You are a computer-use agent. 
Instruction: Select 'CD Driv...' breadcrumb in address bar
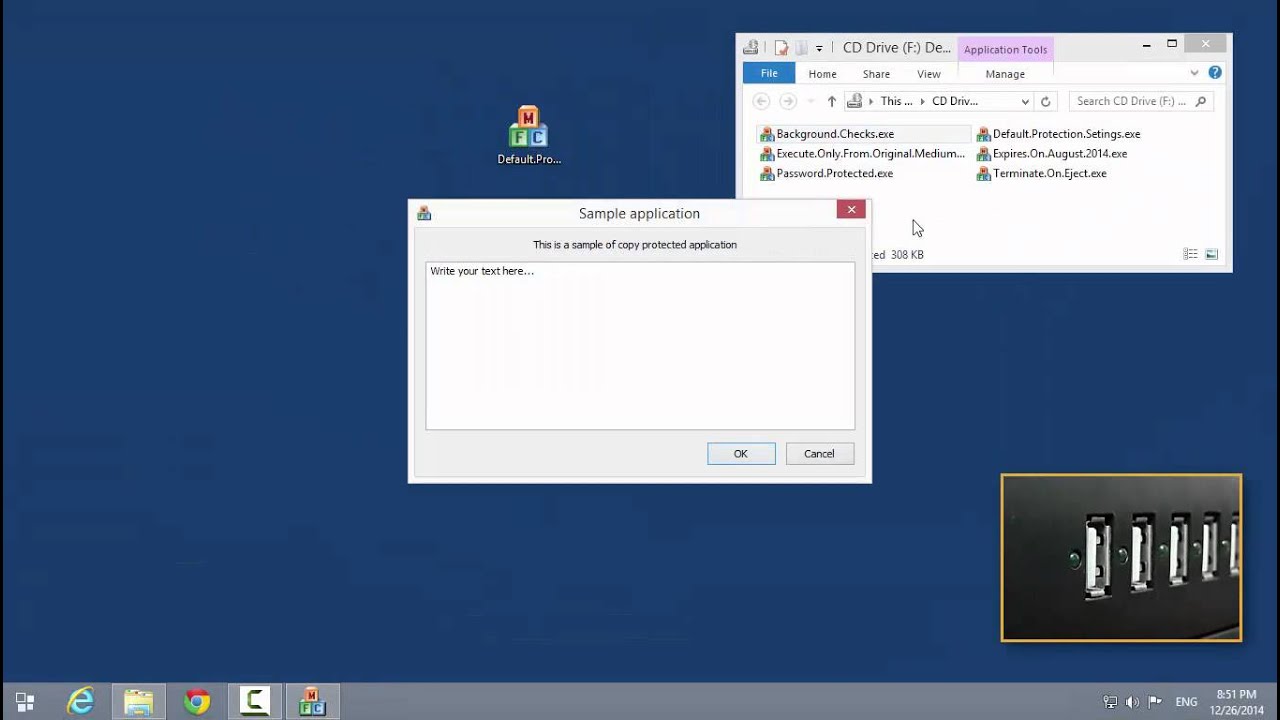pos(955,101)
